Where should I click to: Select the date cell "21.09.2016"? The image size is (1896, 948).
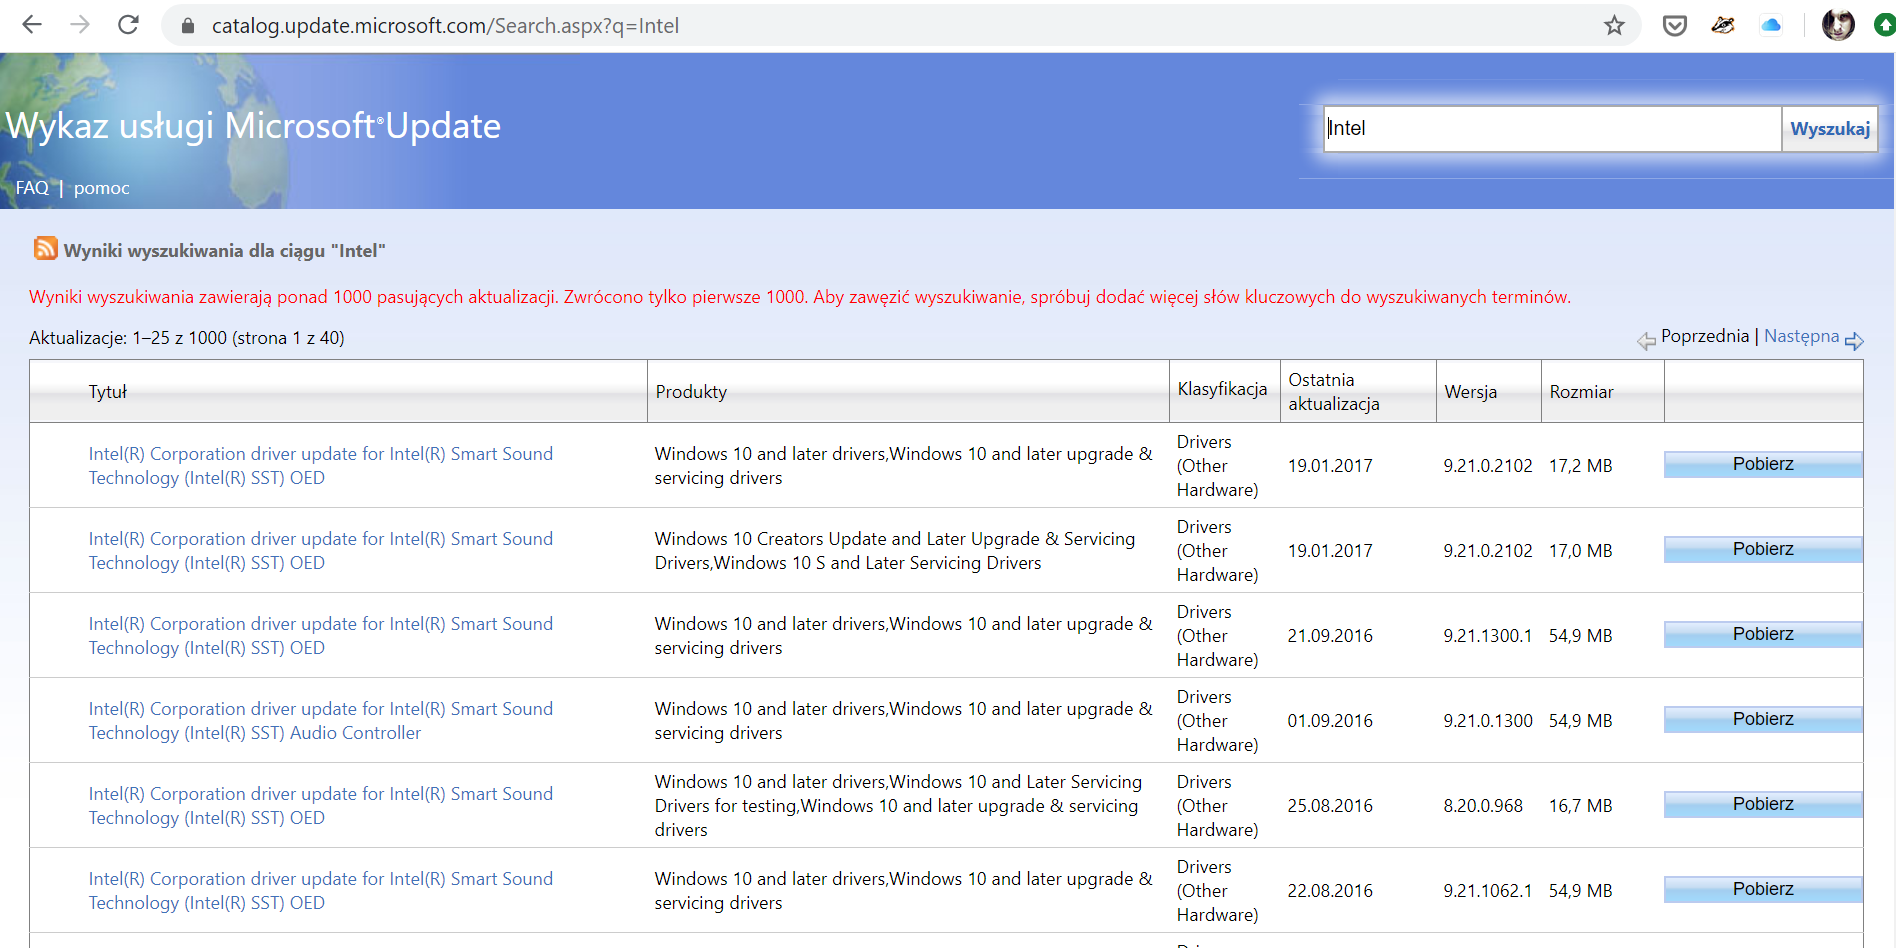click(x=1330, y=636)
